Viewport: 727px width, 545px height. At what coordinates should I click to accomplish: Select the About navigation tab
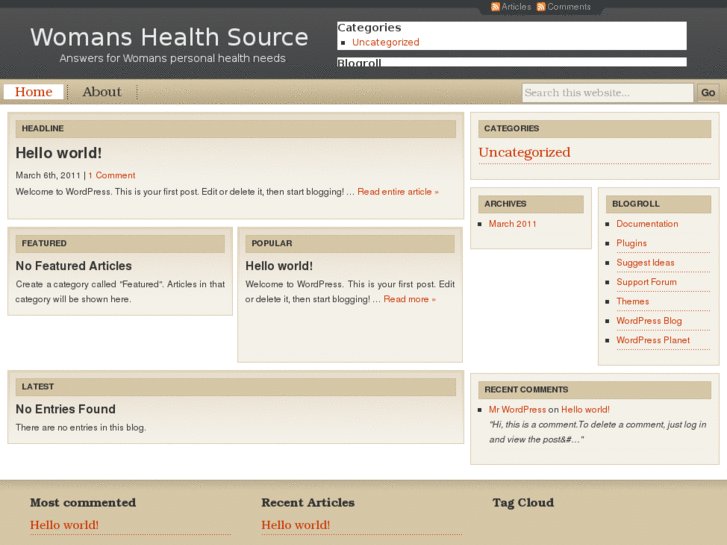click(102, 92)
